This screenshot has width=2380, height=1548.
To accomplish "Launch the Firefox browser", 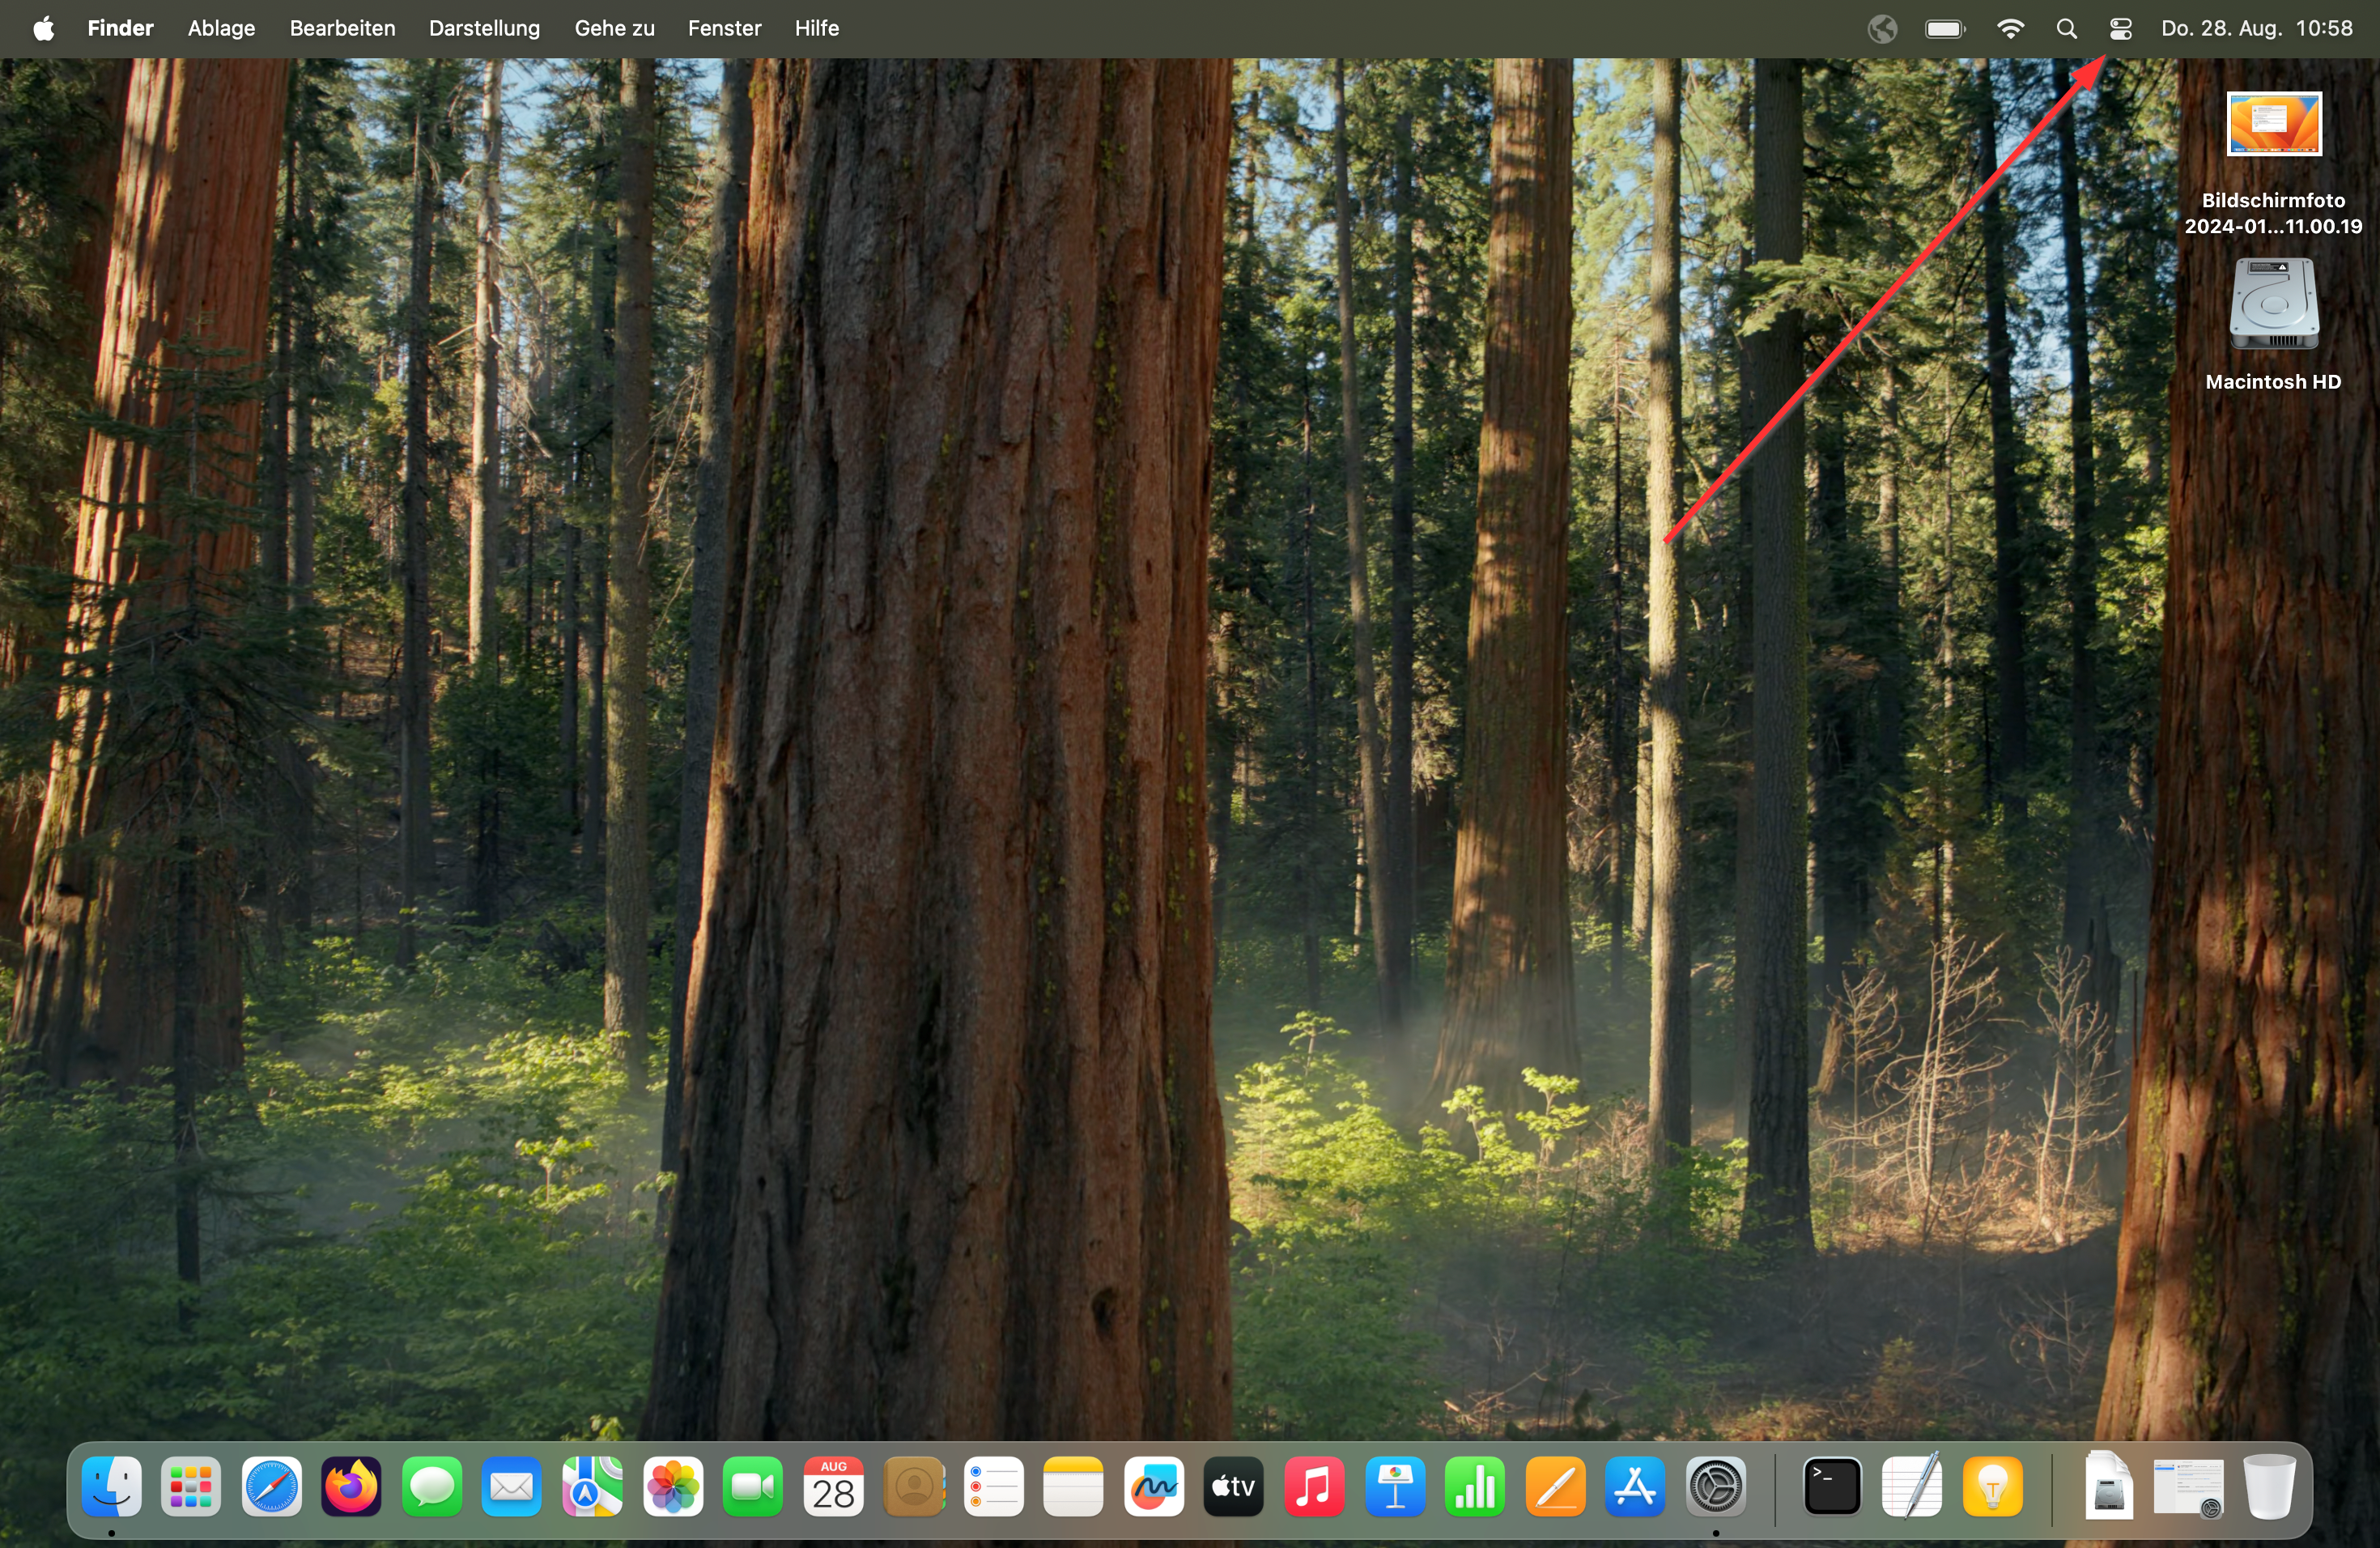I will [x=350, y=1488].
